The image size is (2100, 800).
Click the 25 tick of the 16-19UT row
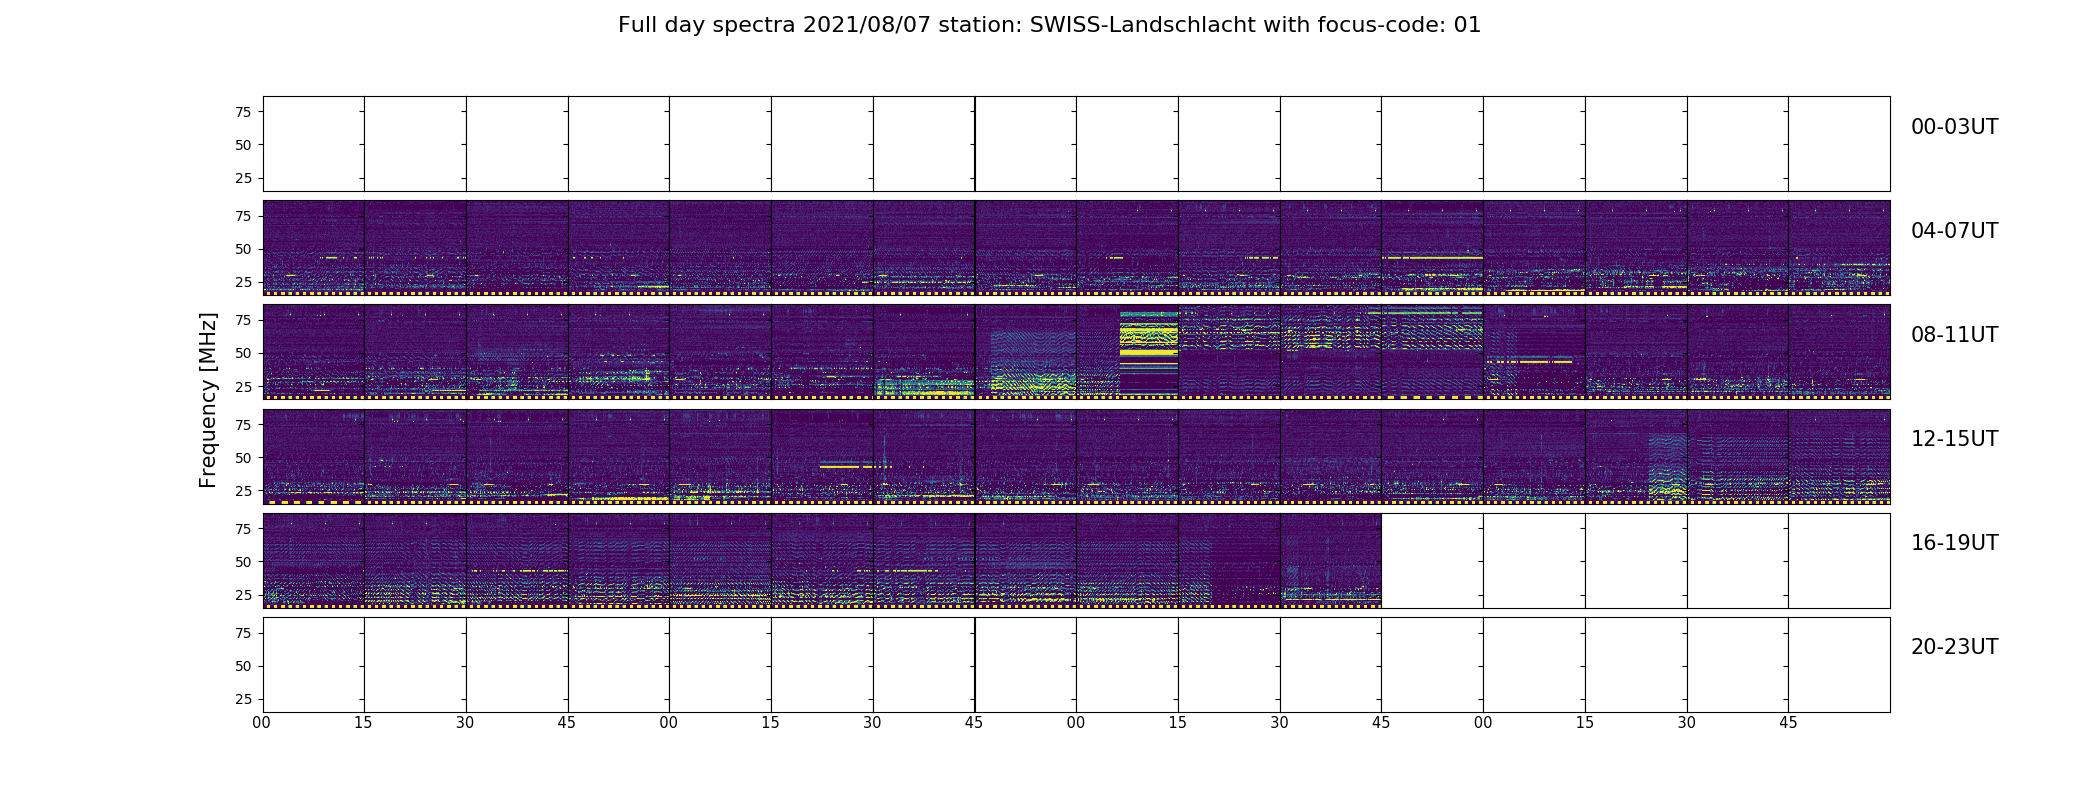point(243,595)
